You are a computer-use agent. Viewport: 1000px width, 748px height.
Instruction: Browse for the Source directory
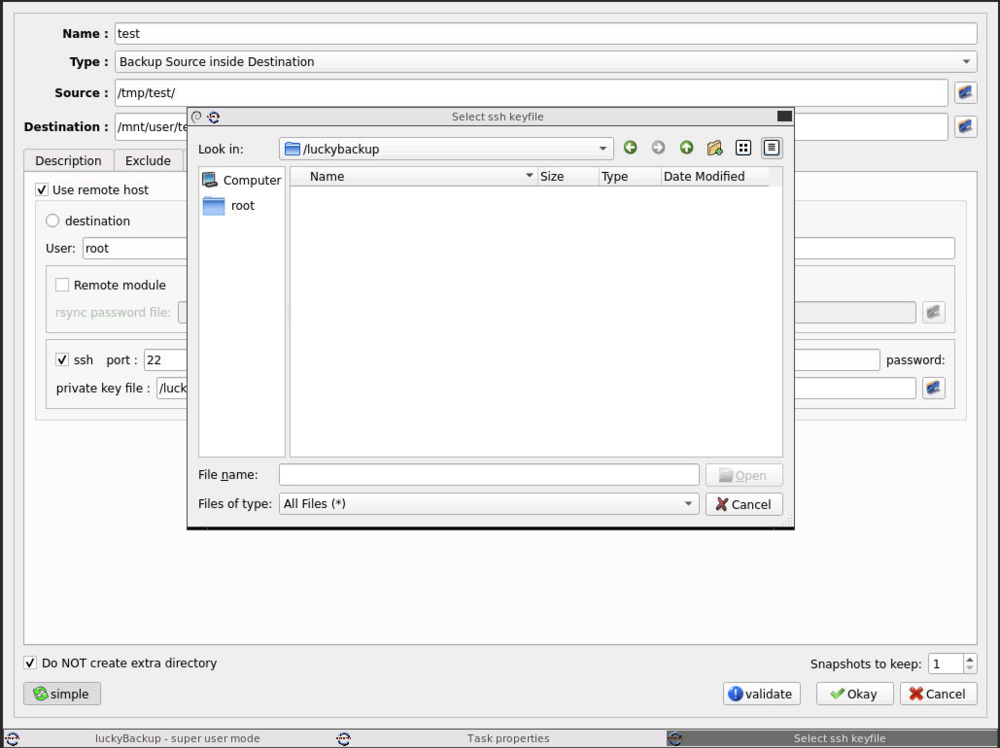[966, 92]
